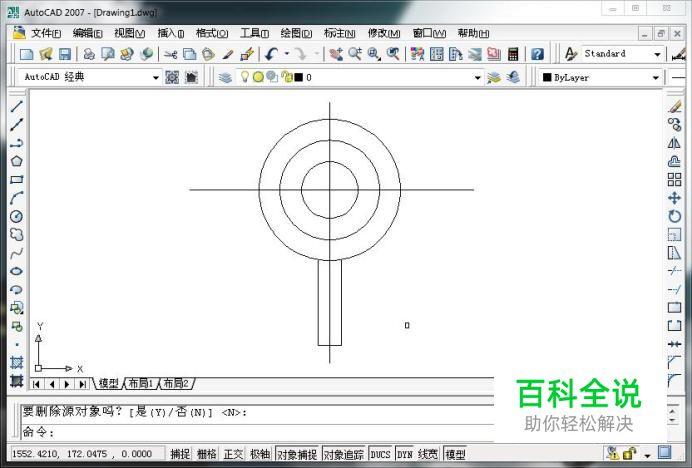Toggle the layer lightbulb on/off icon

pyautogui.click(x=244, y=77)
